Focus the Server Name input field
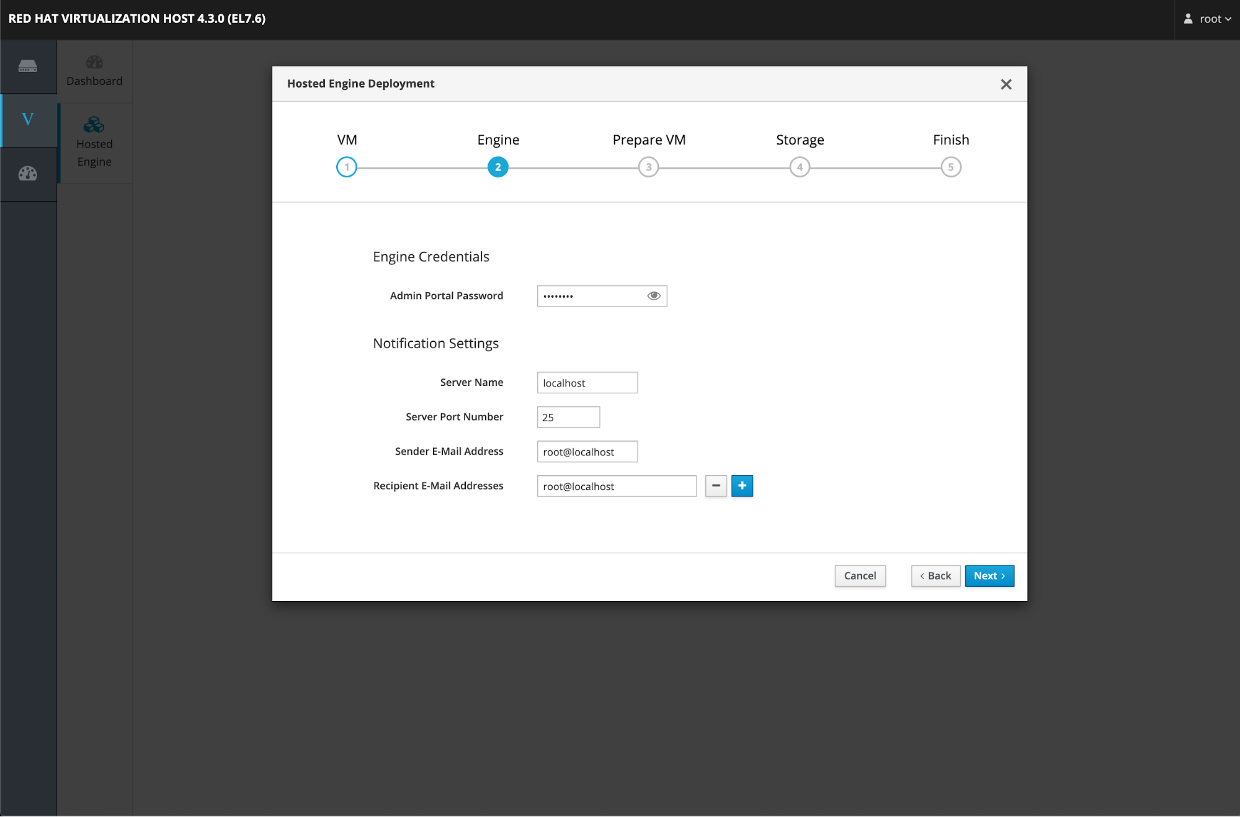Viewport: 1240px width, 817px height. [x=587, y=383]
